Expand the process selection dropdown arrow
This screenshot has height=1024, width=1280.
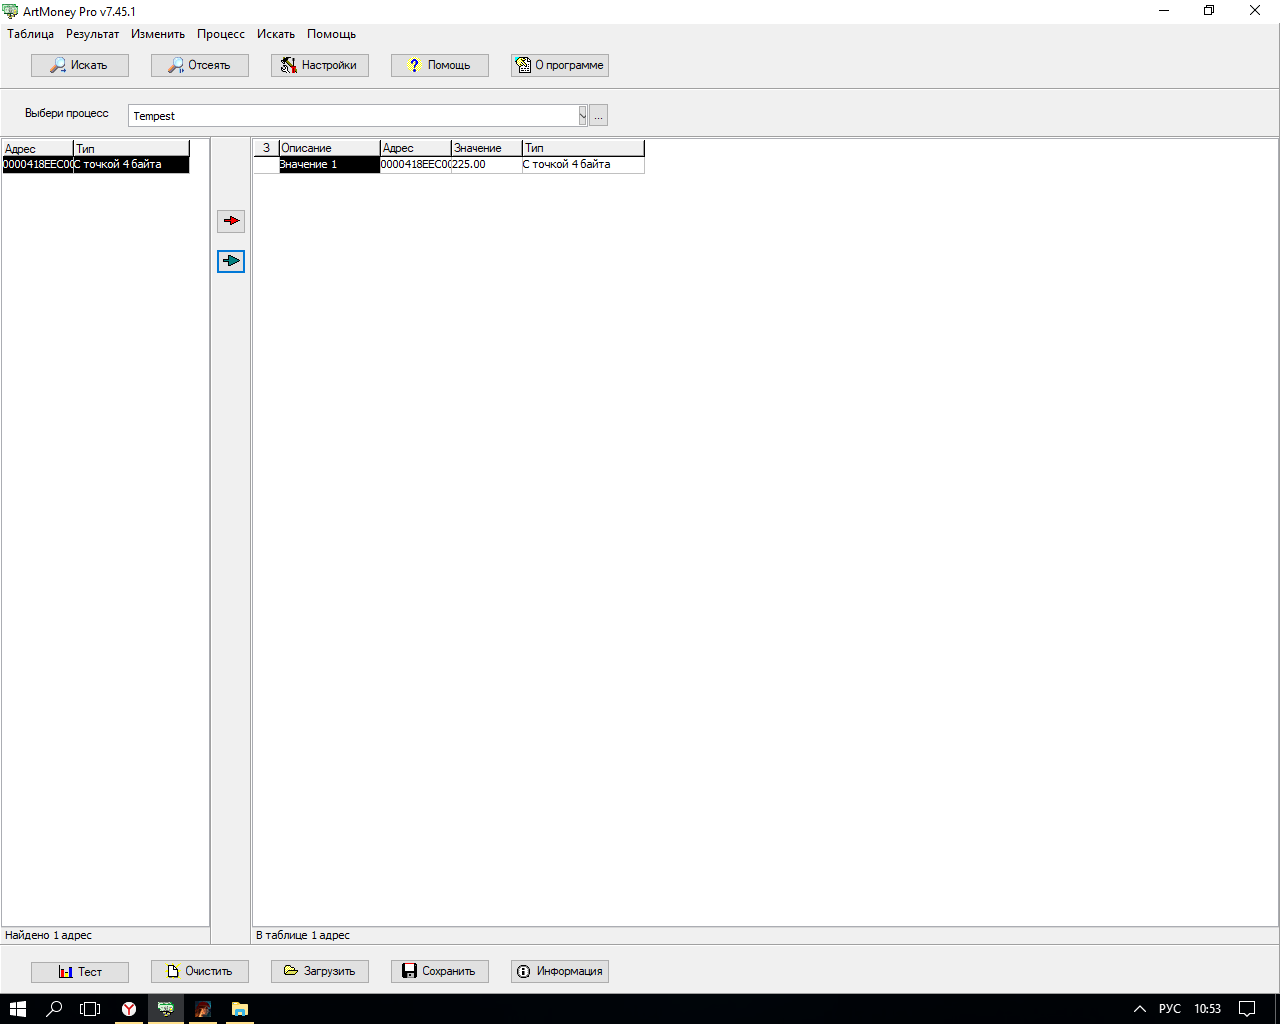[583, 115]
